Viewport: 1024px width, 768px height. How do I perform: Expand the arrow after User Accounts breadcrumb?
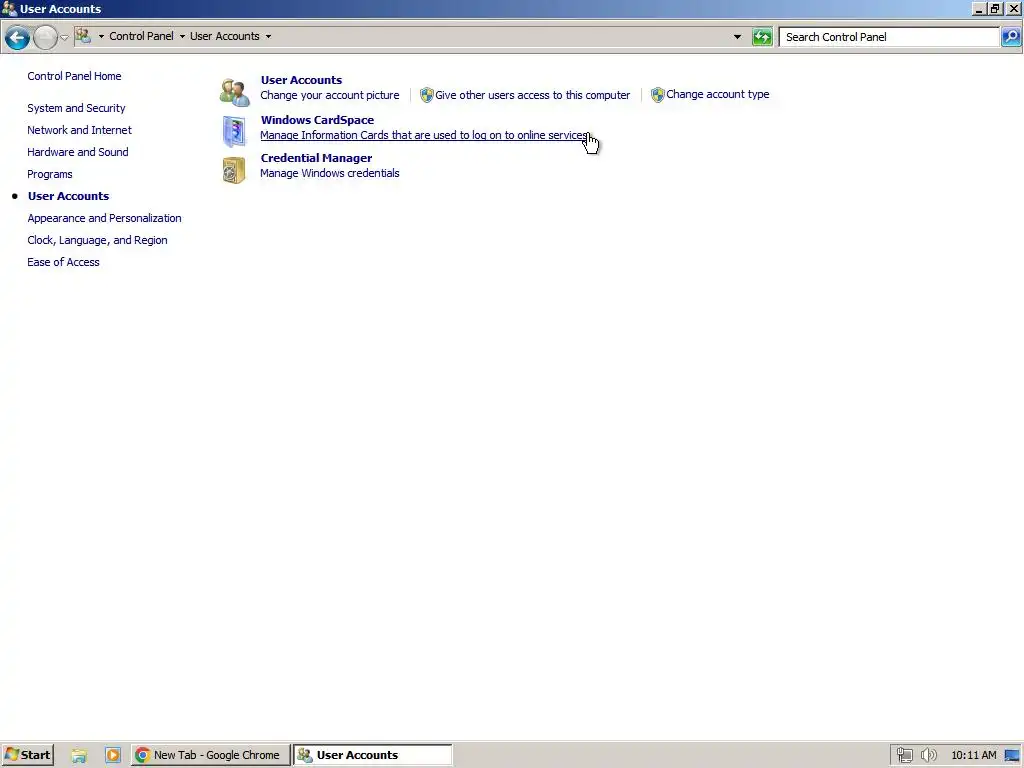coord(268,37)
